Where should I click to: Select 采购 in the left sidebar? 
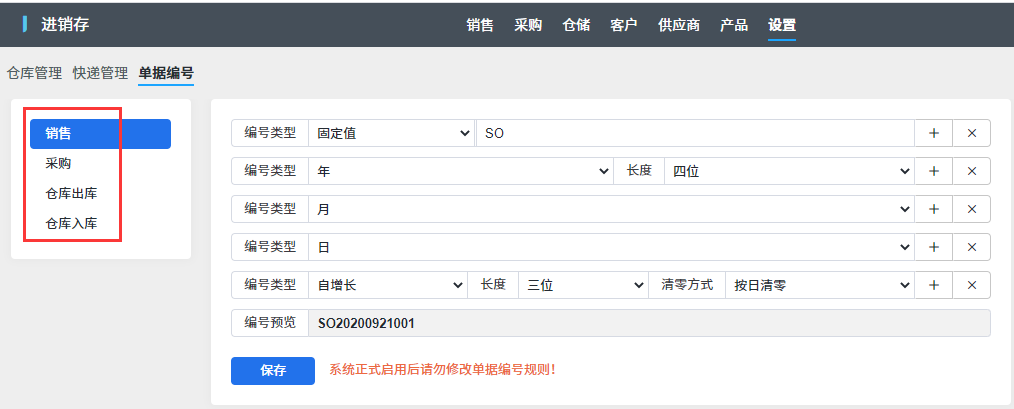coord(58,163)
